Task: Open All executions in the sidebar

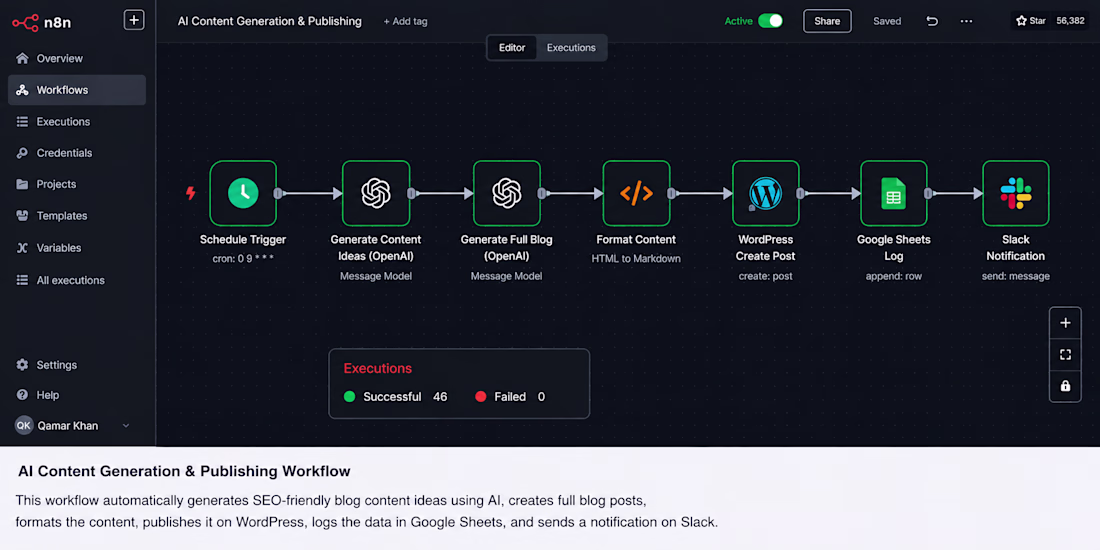Action: (x=77, y=280)
